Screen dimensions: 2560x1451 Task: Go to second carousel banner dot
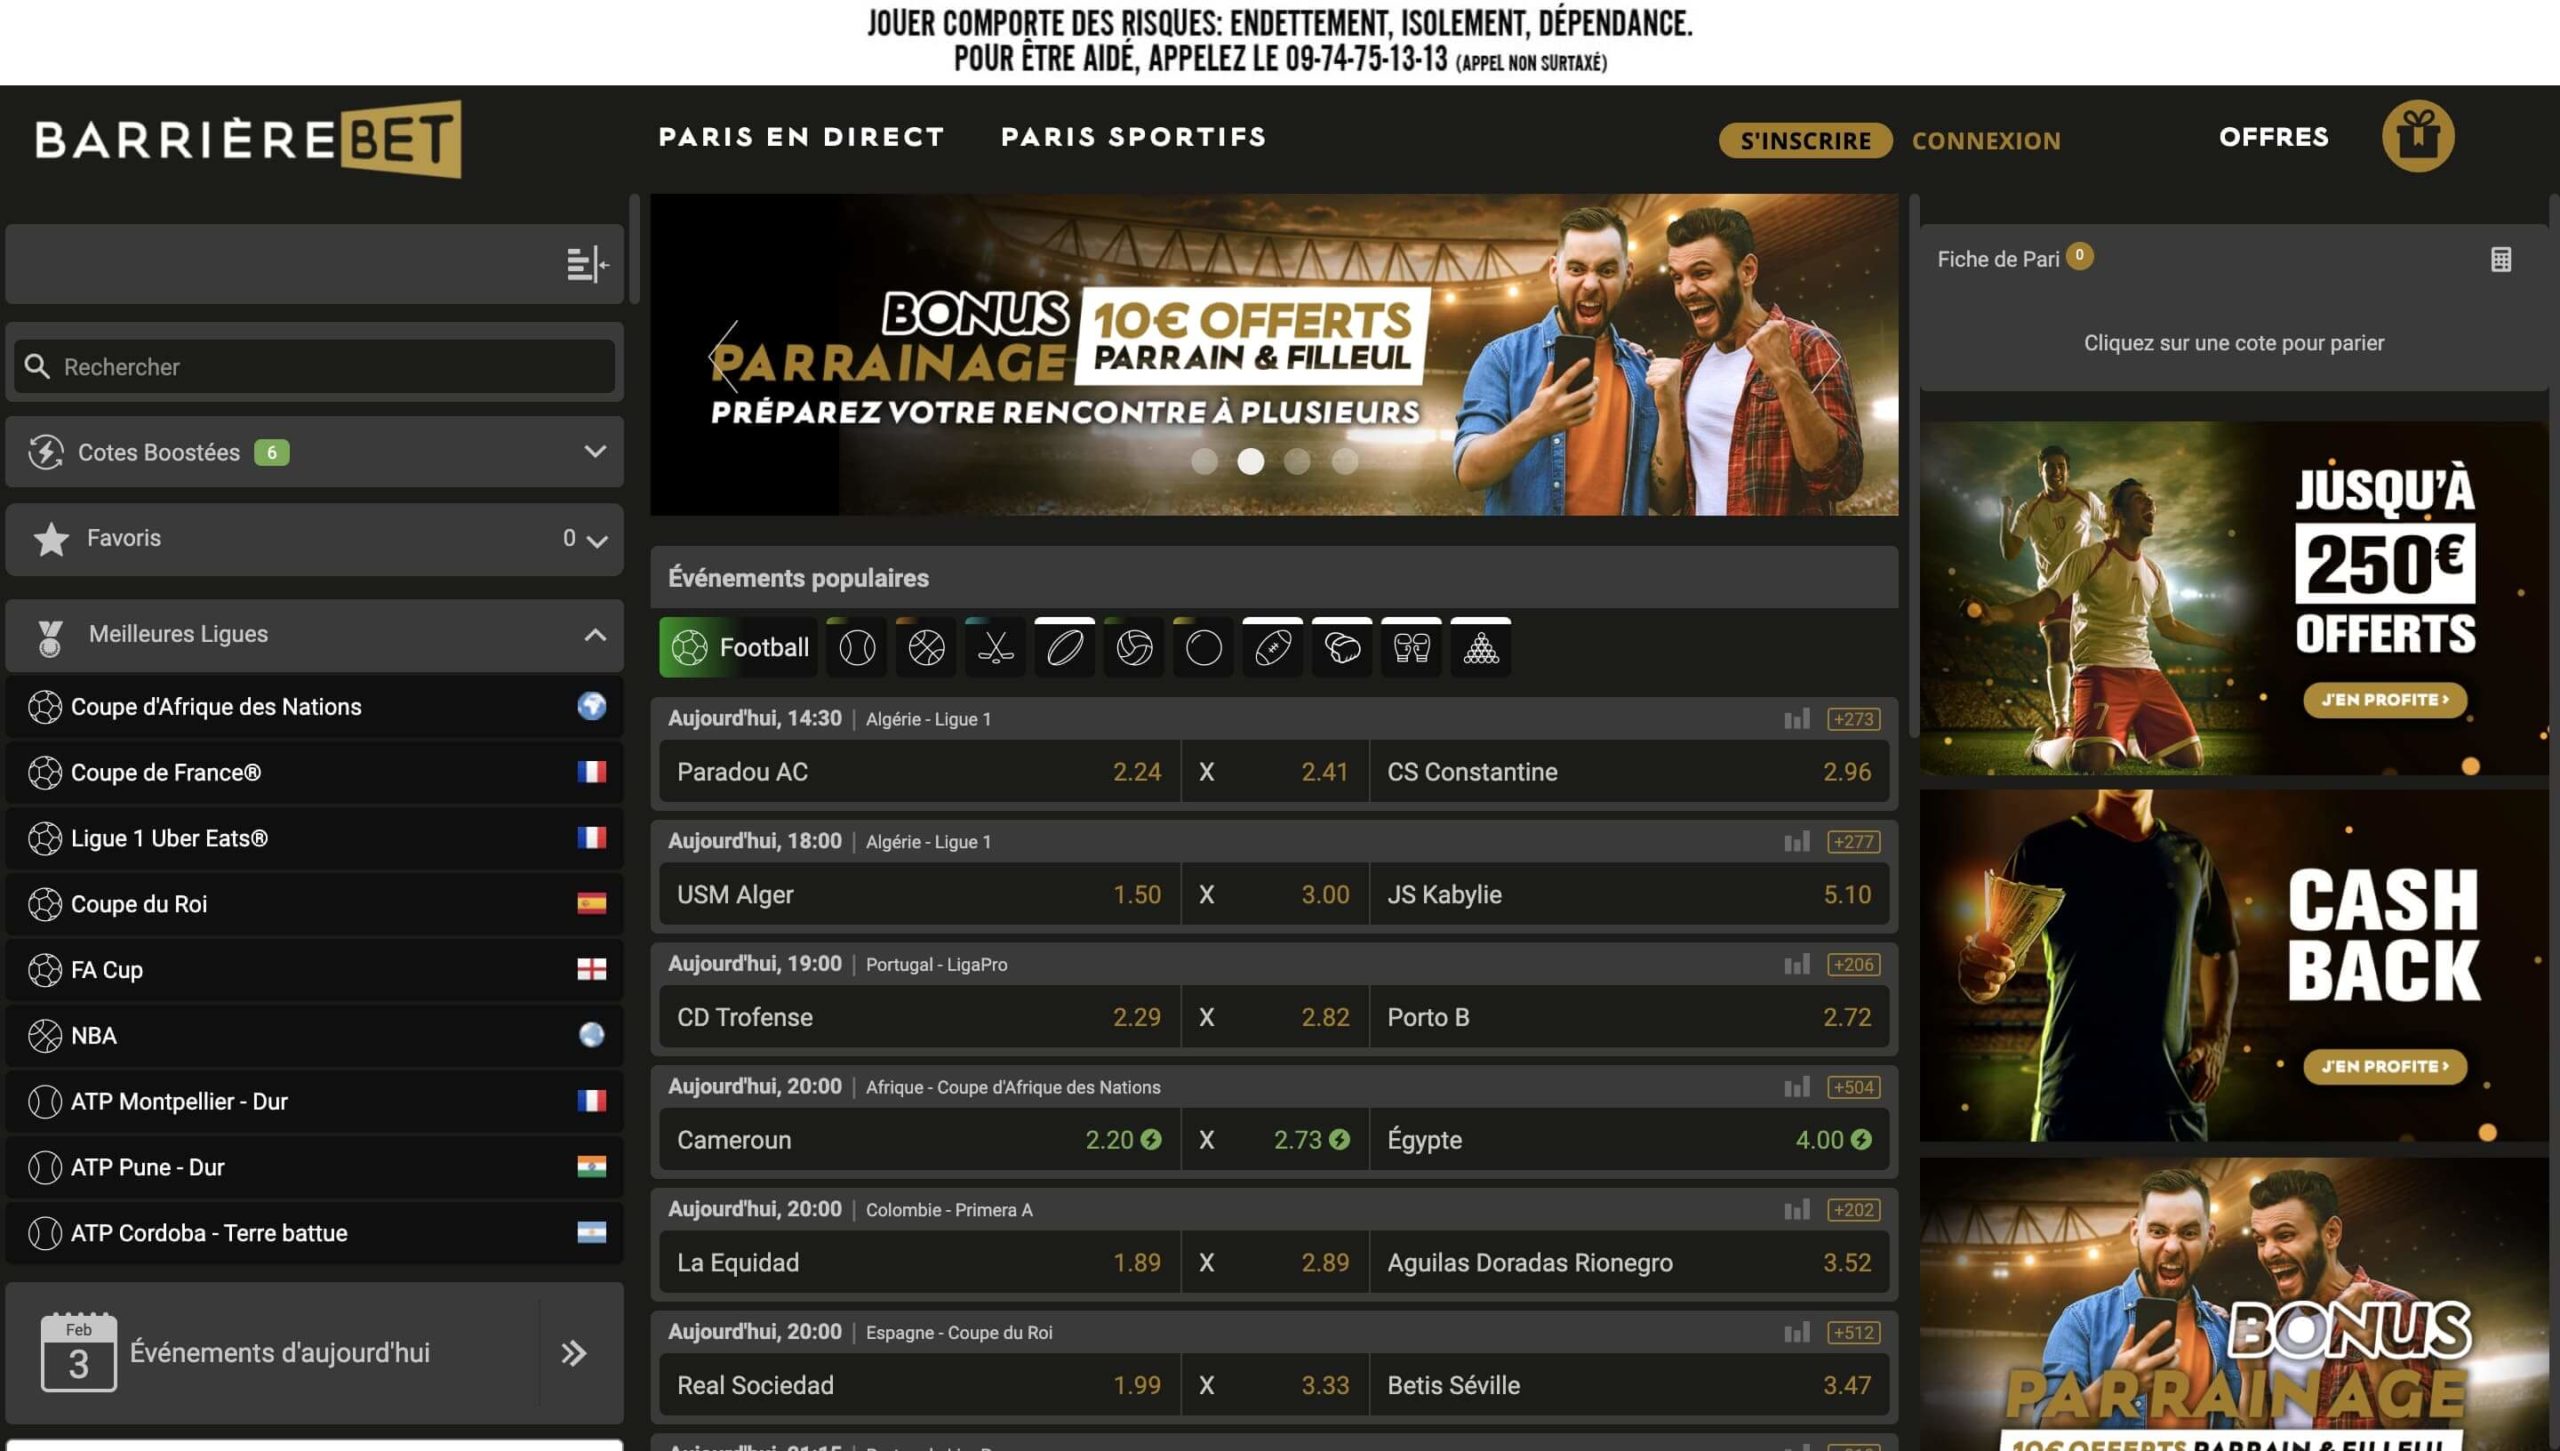pyautogui.click(x=1250, y=461)
